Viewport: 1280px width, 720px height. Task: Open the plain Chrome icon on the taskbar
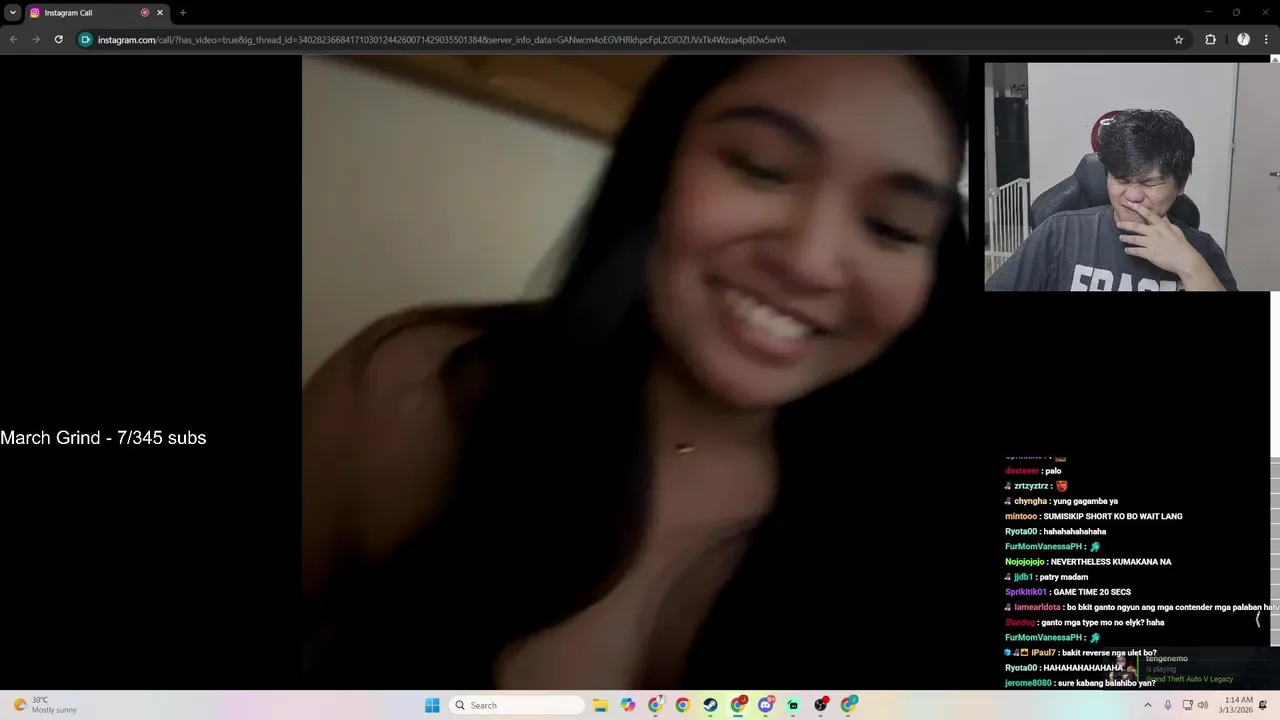(682, 705)
